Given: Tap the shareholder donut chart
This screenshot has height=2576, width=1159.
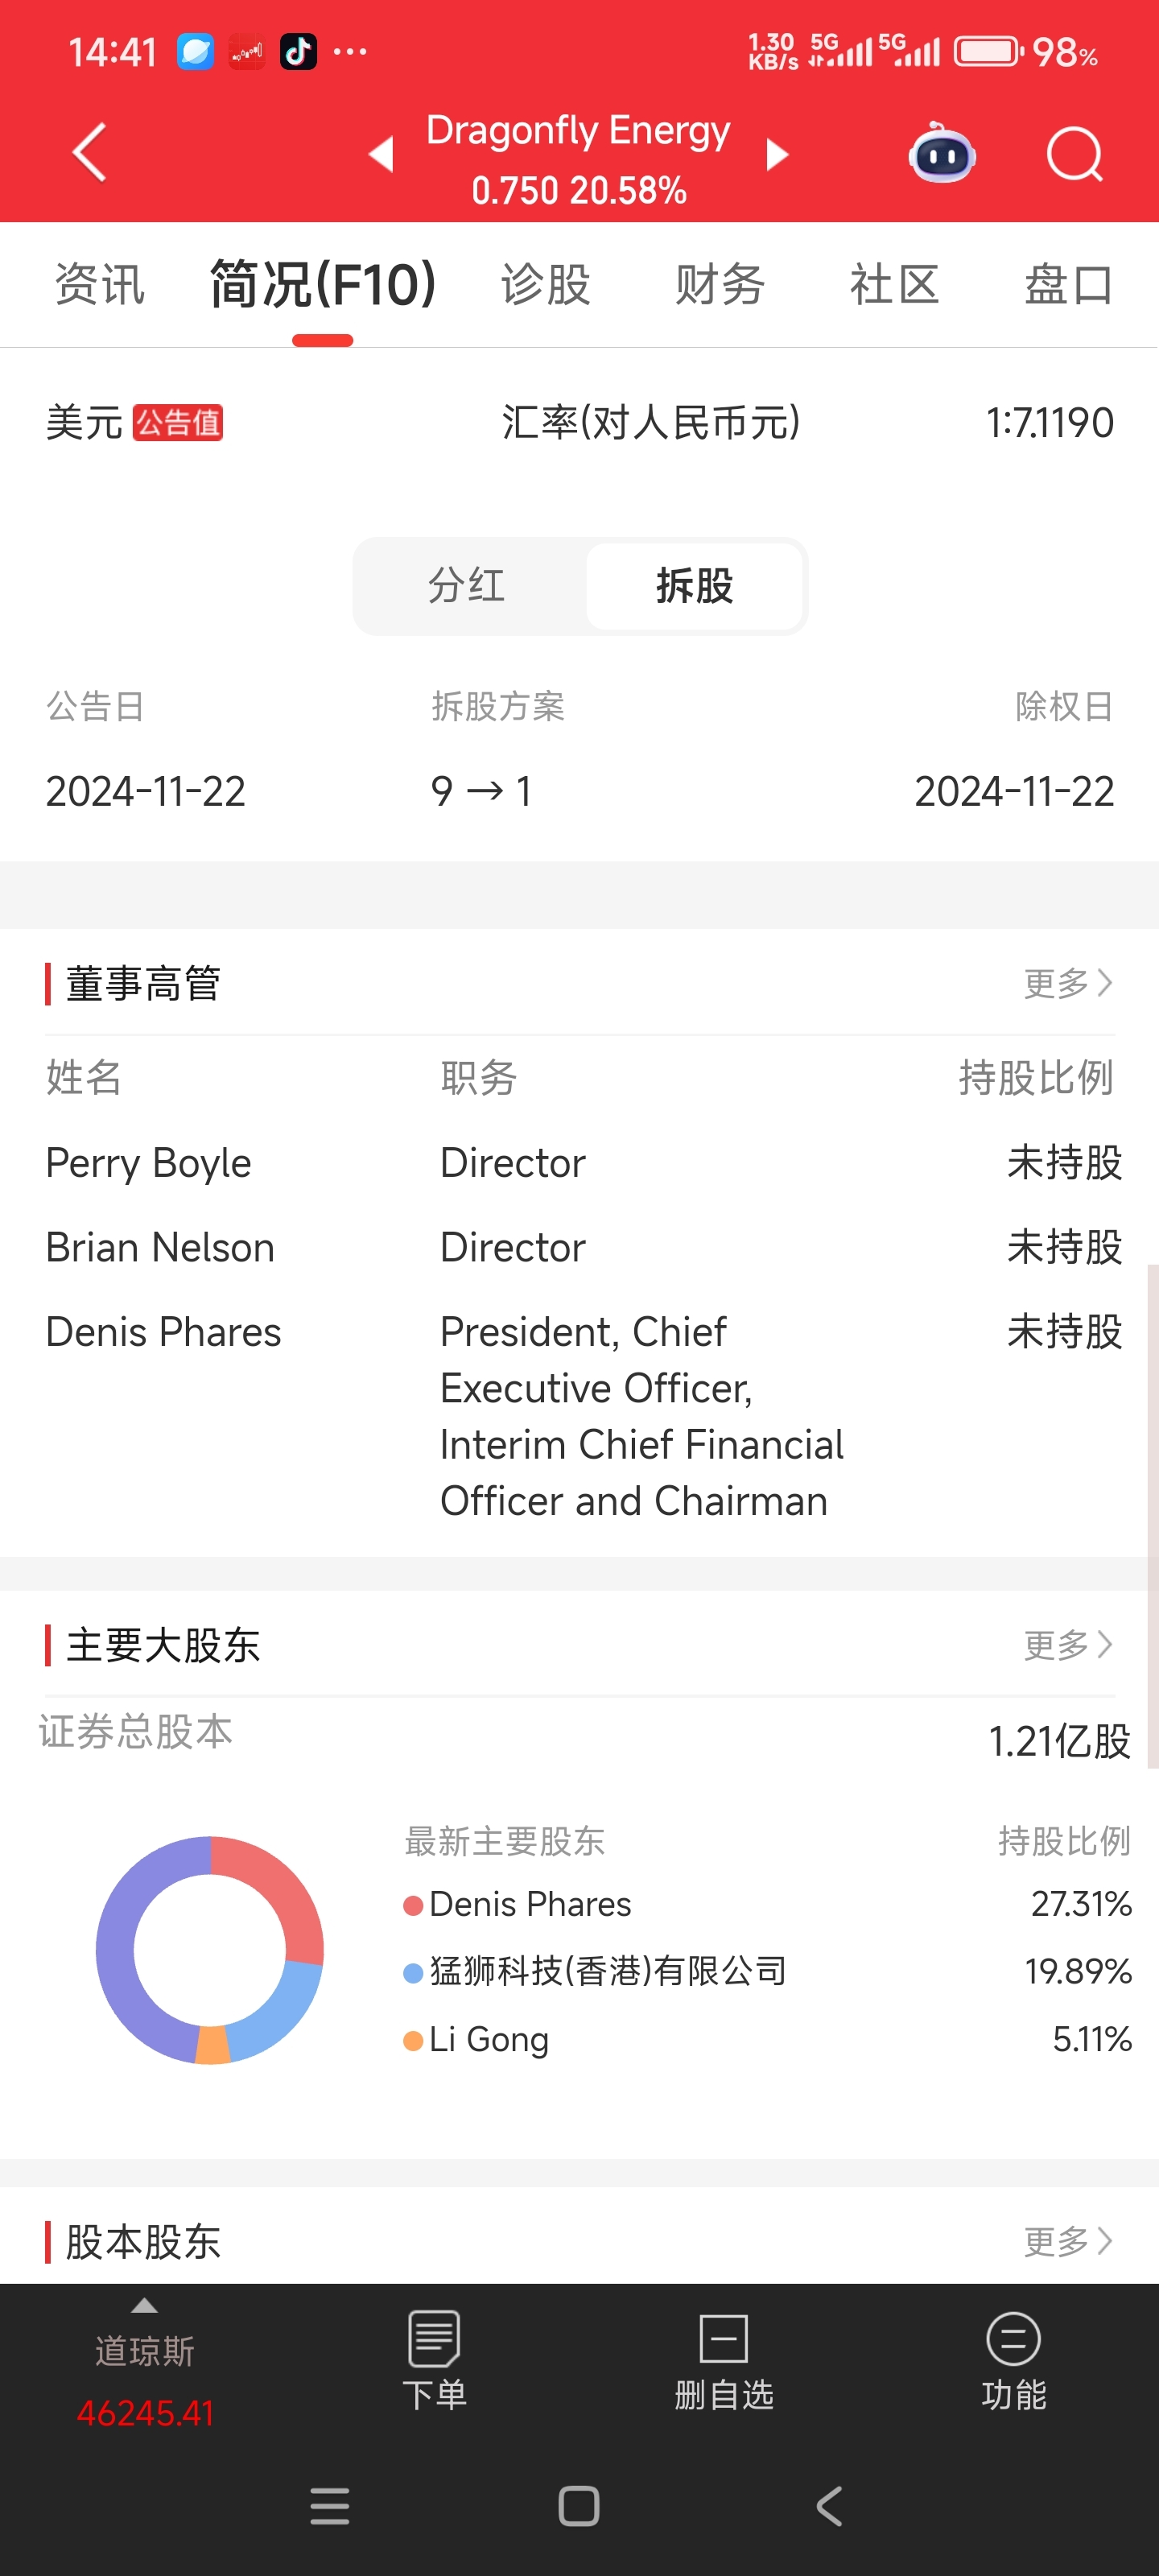Looking at the screenshot, I should point(210,1949).
